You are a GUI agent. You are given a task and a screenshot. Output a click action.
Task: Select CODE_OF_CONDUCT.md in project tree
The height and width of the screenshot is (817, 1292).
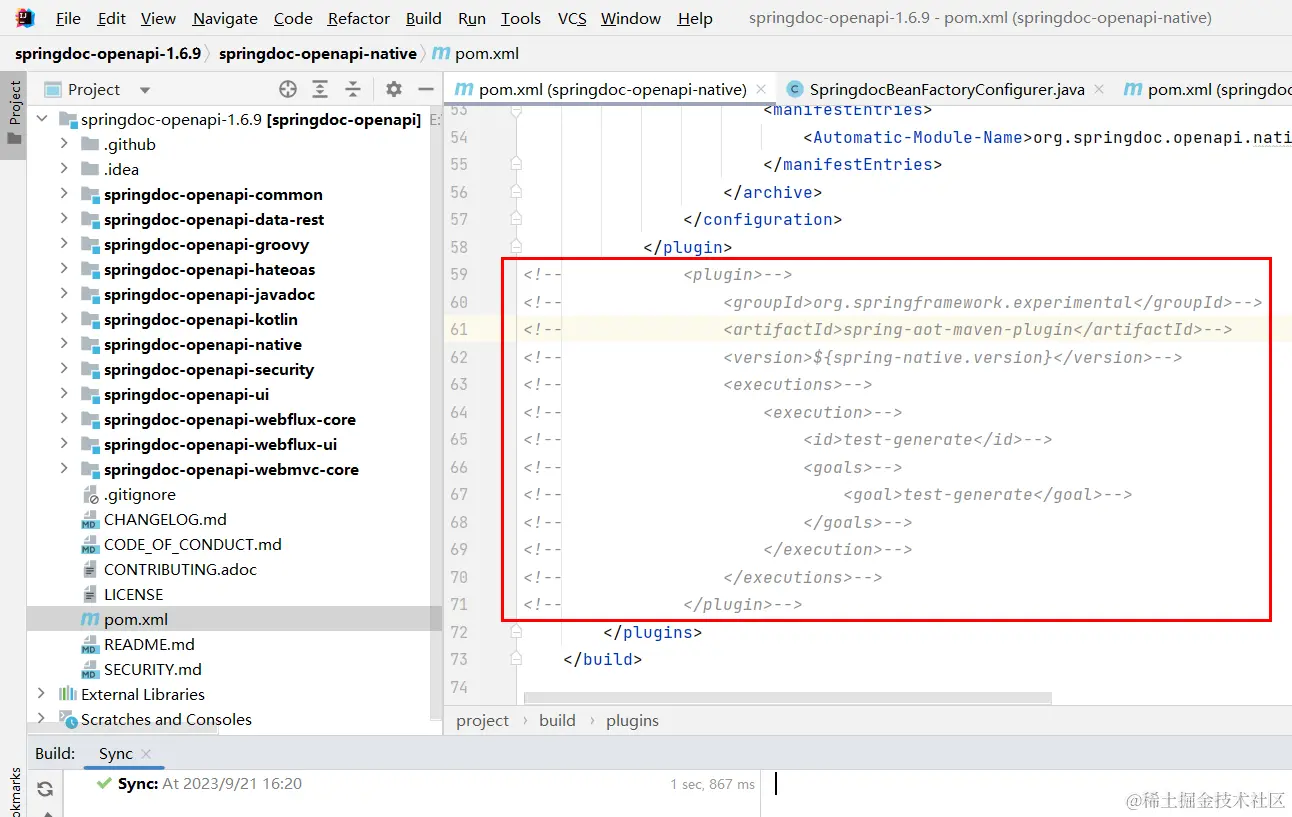coord(193,544)
